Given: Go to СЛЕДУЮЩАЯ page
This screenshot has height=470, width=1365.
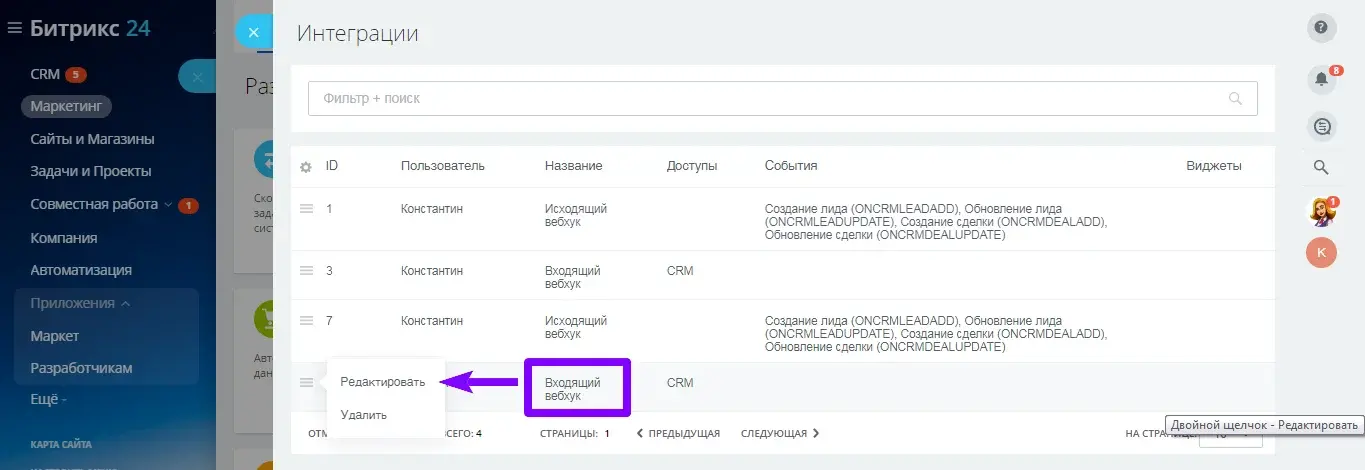Looking at the screenshot, I should [780, 433].
